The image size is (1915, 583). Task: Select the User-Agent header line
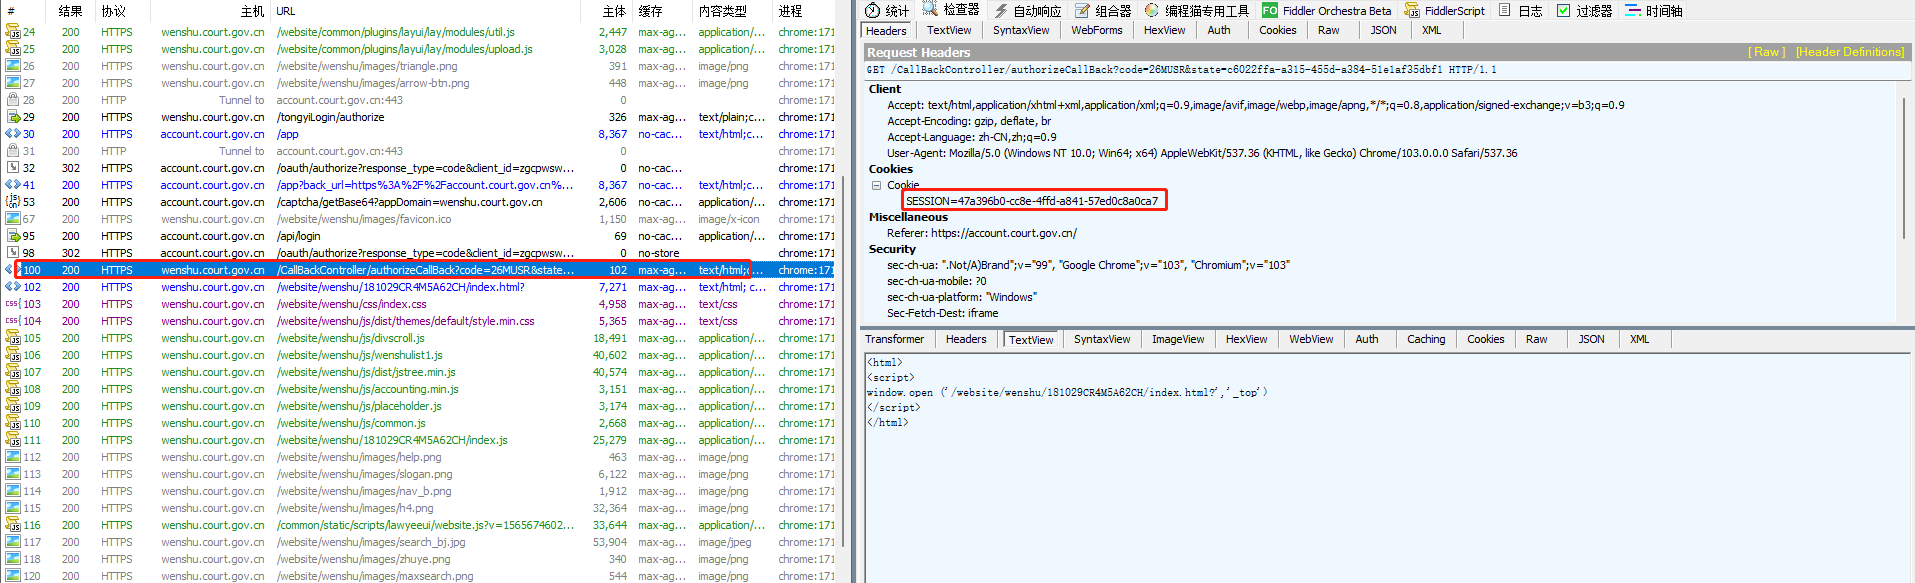pyautogui.click(x=1202, y=153)
